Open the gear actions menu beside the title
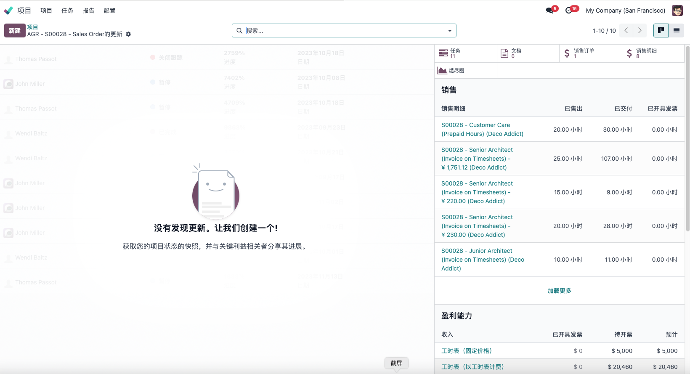 (x=128, y=34)
